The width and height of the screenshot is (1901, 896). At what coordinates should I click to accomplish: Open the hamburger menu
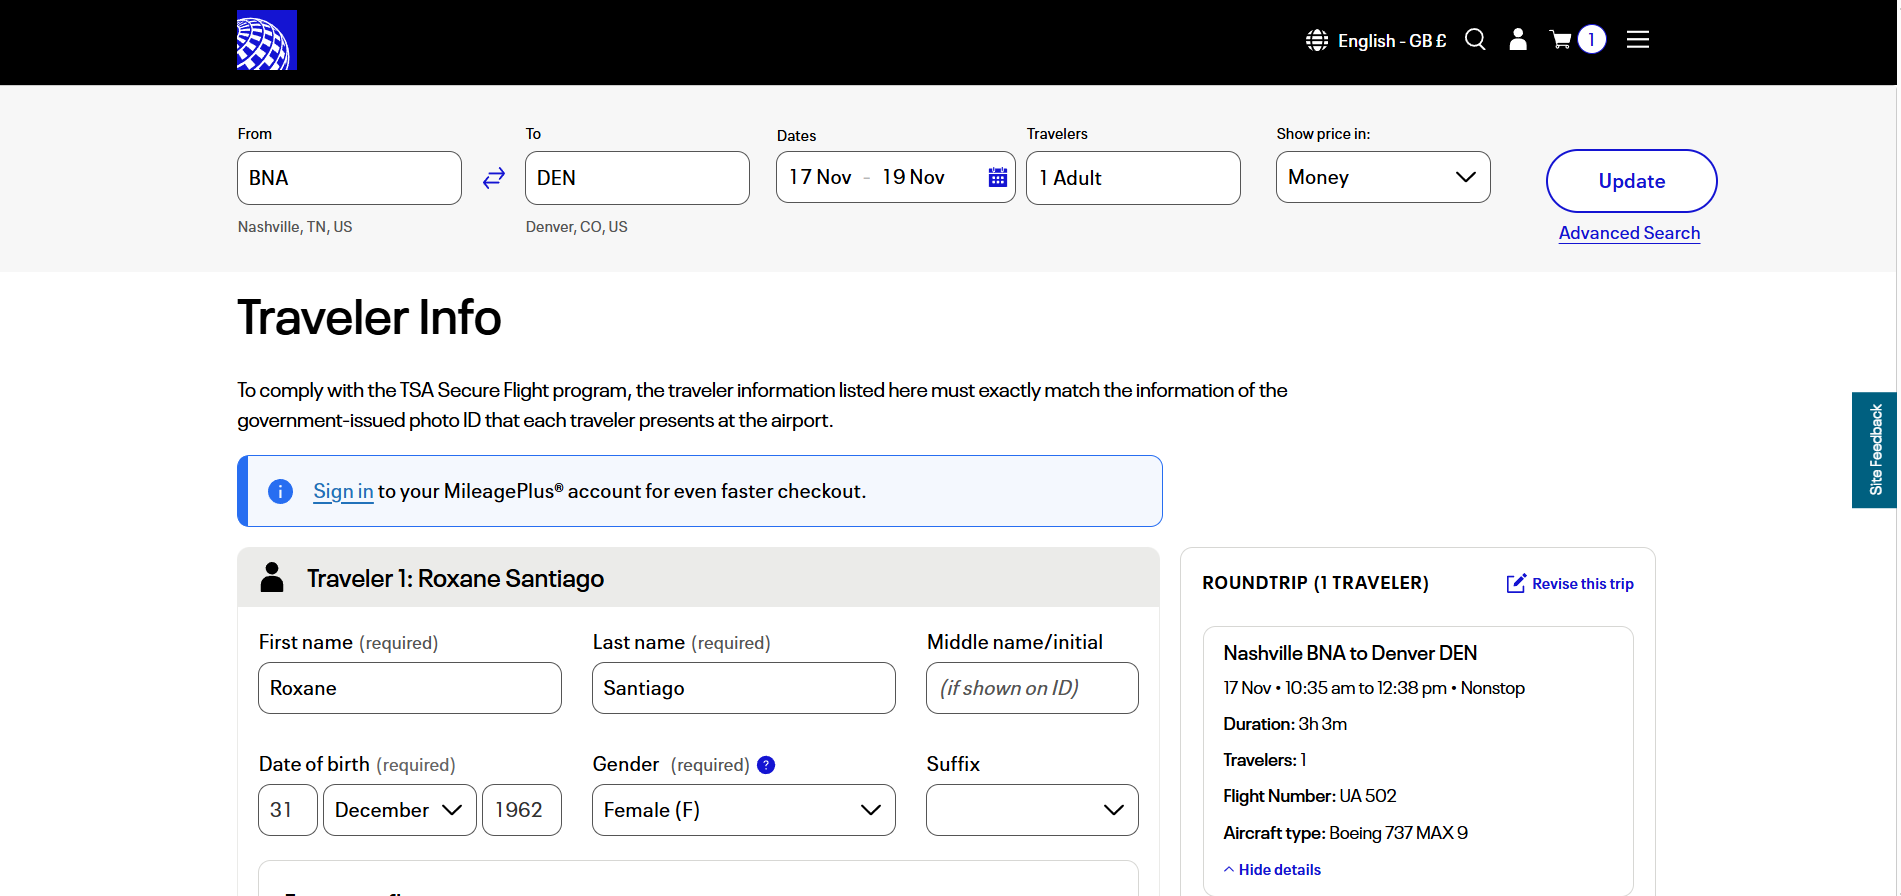pos(1637,40)
